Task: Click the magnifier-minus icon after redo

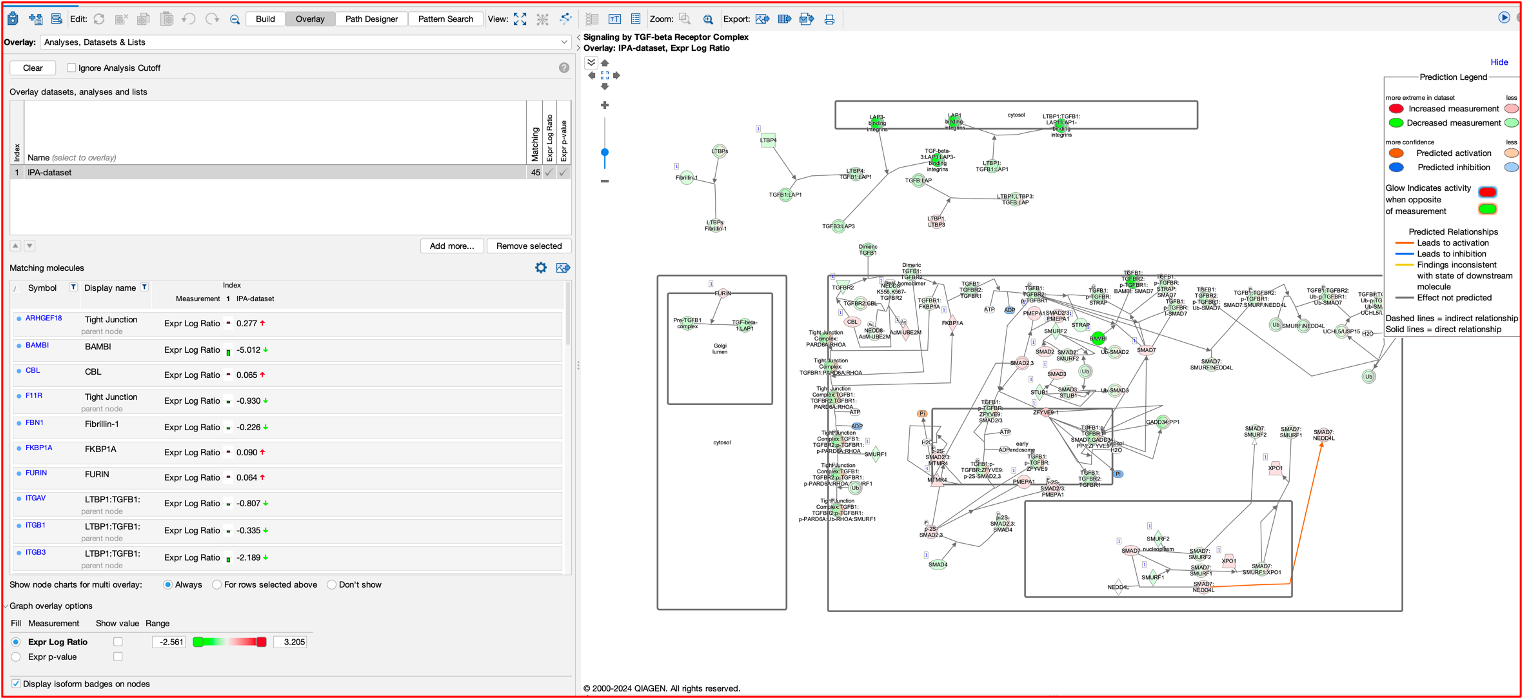Action: [x=234, y=19]
